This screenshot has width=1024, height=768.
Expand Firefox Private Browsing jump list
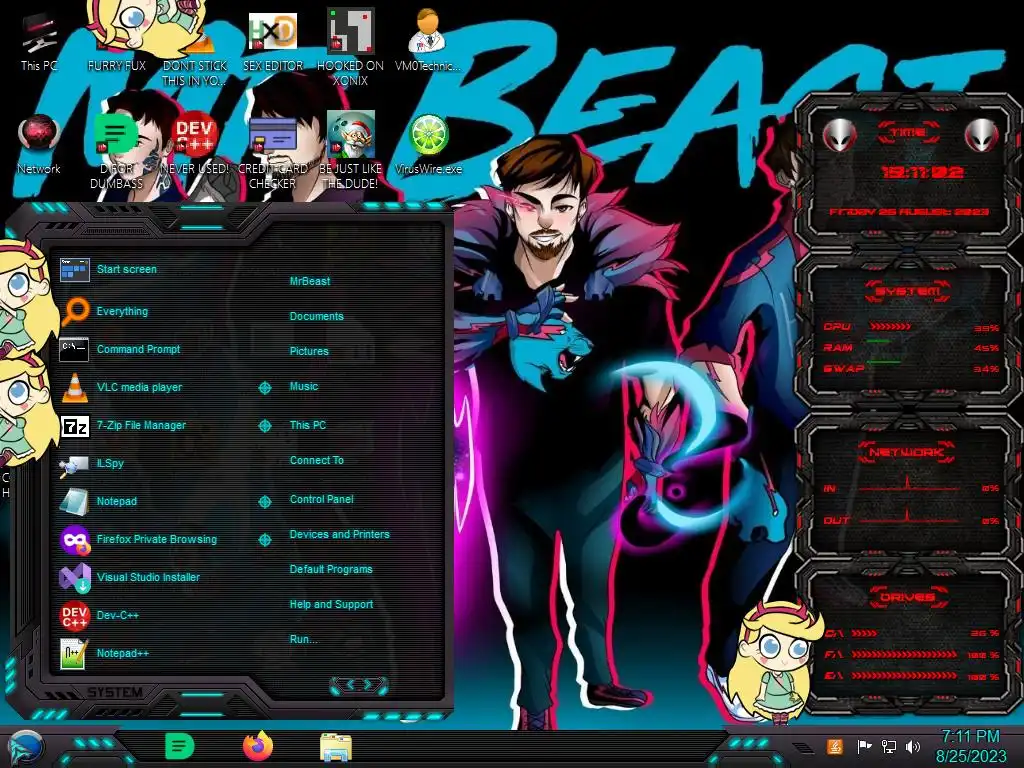point(264,539)
